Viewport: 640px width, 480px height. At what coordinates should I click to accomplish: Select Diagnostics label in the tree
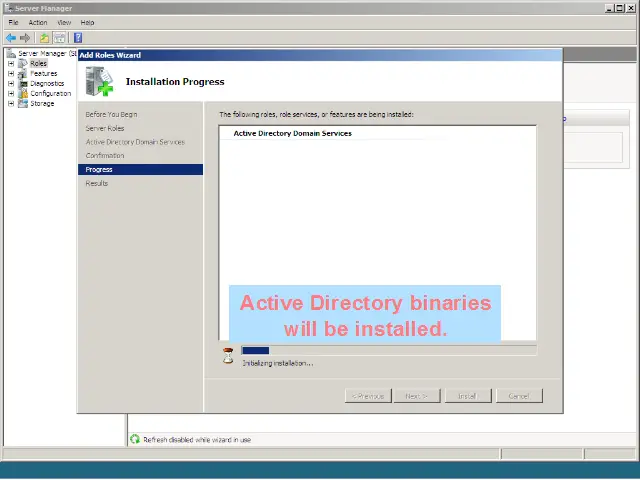[47, 83]
